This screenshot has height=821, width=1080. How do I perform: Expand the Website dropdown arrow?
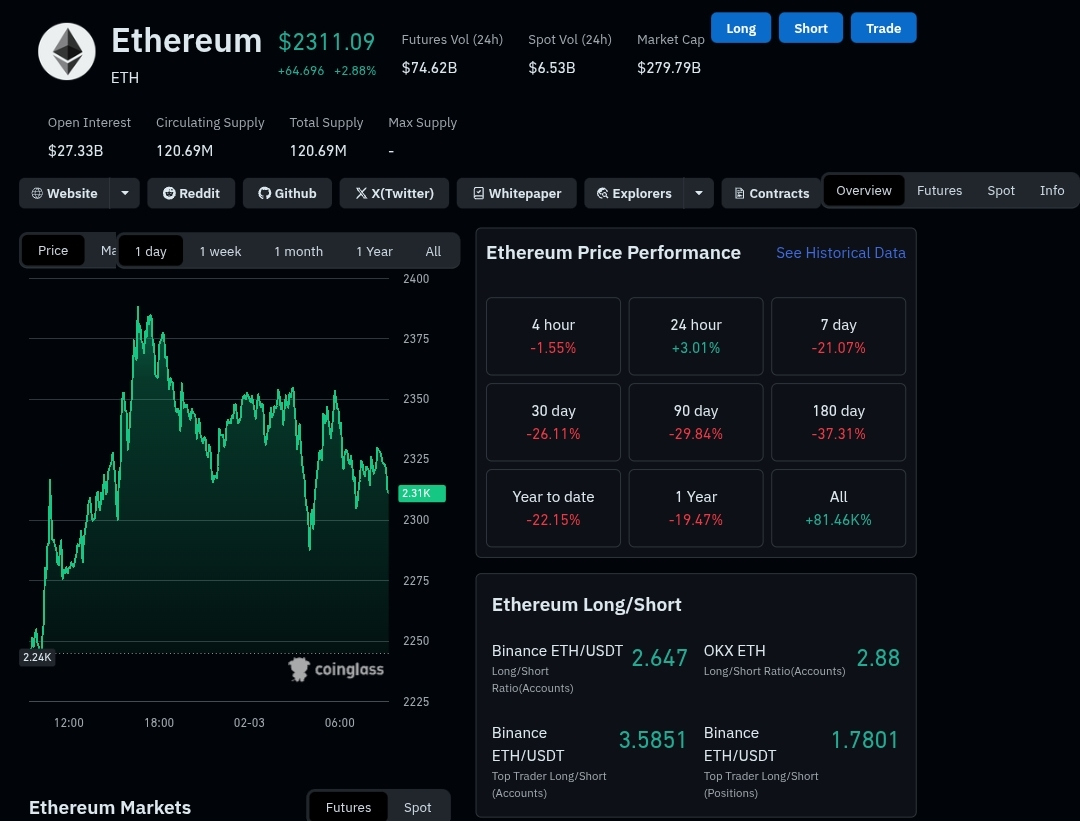click(x=125, y=194)
